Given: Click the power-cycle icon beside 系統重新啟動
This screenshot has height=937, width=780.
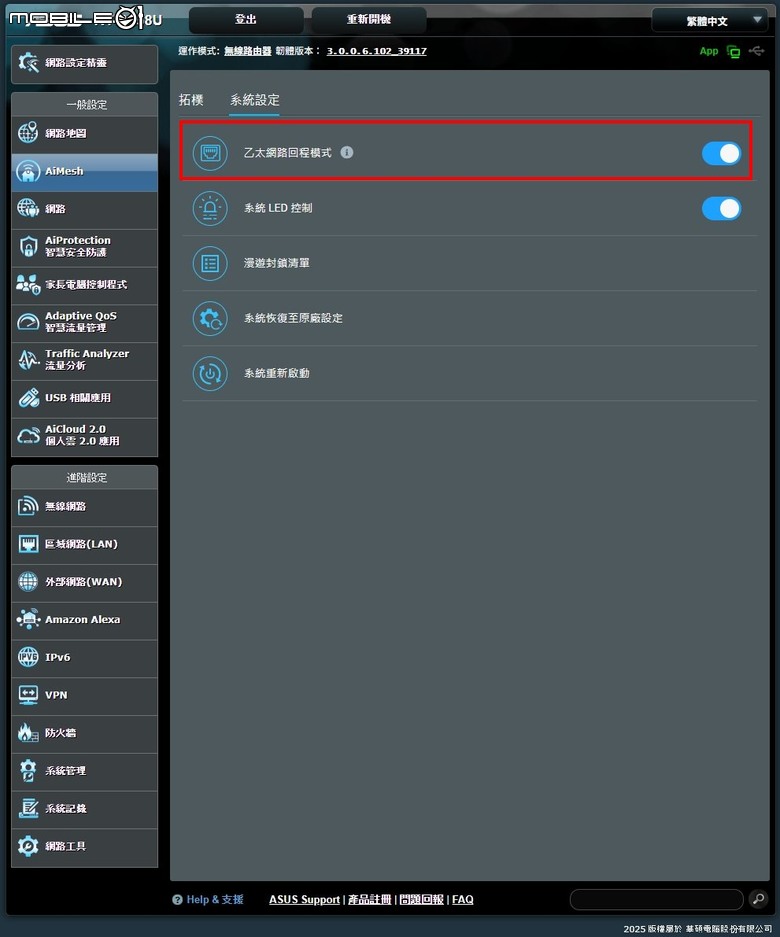Looking at the screenshot, I should (210, 373).
